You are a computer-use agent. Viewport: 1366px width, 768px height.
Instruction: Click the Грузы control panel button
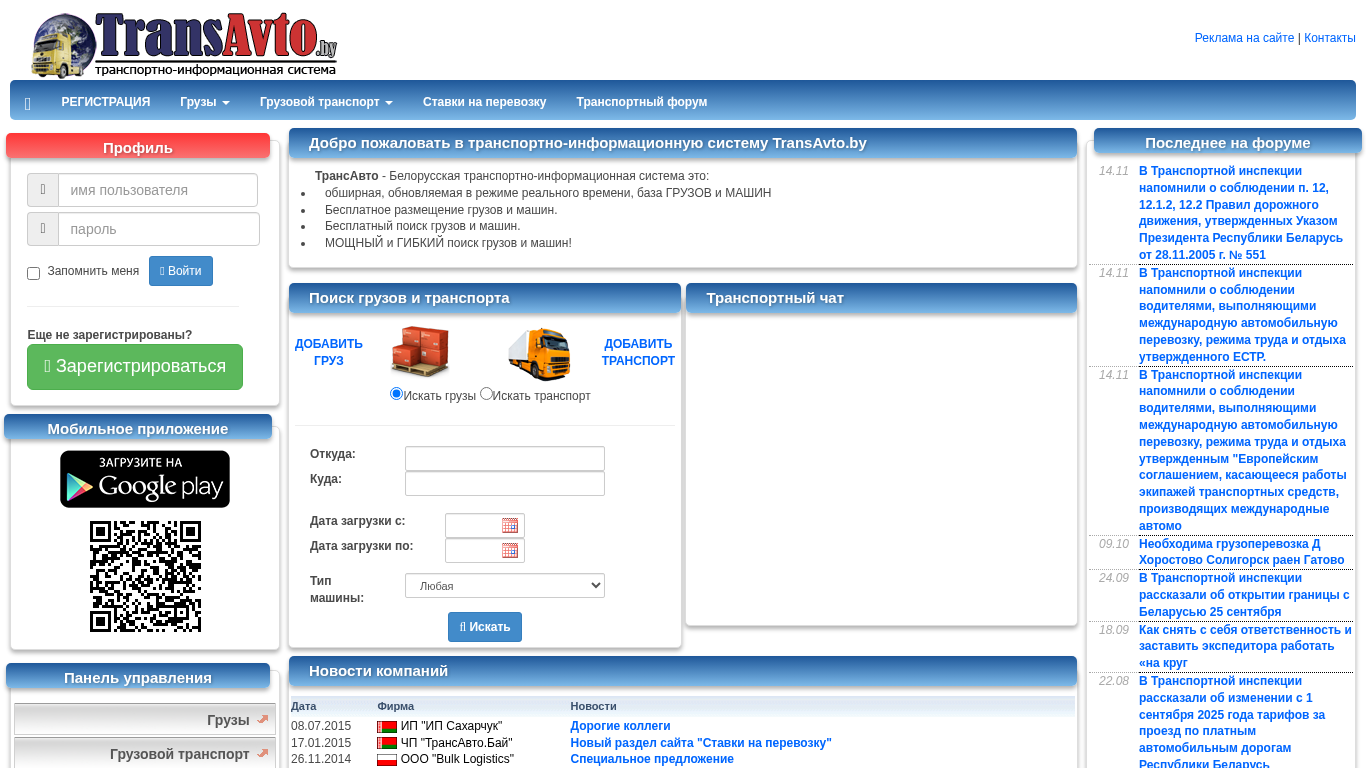click(x=145, y=720)
